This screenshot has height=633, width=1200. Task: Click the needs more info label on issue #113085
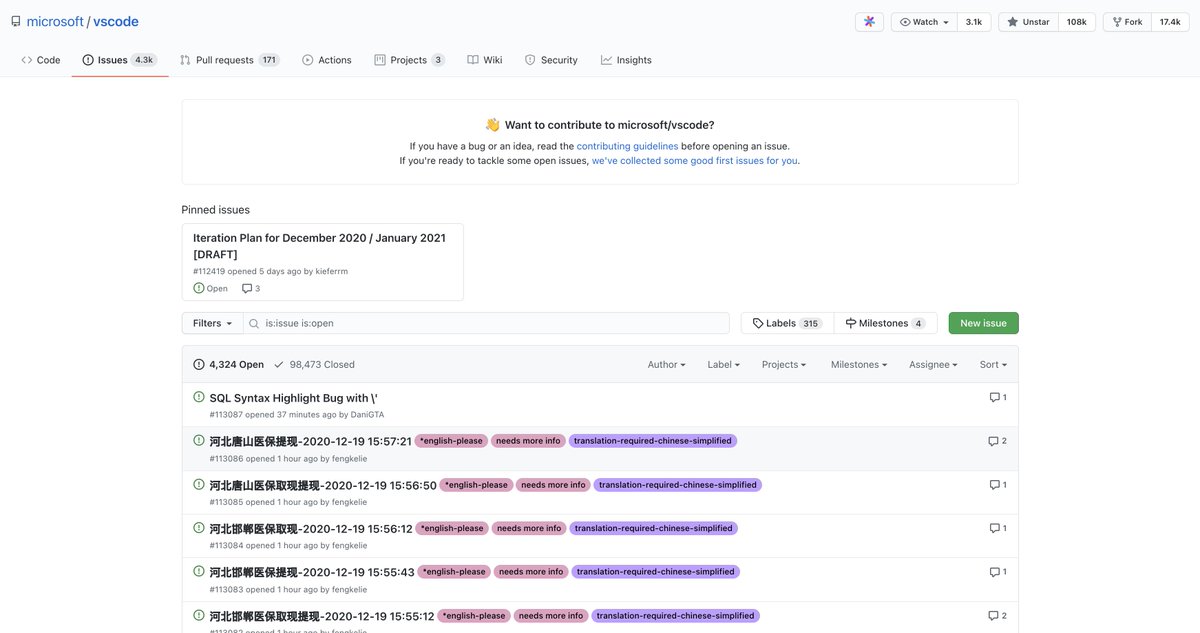553,485
